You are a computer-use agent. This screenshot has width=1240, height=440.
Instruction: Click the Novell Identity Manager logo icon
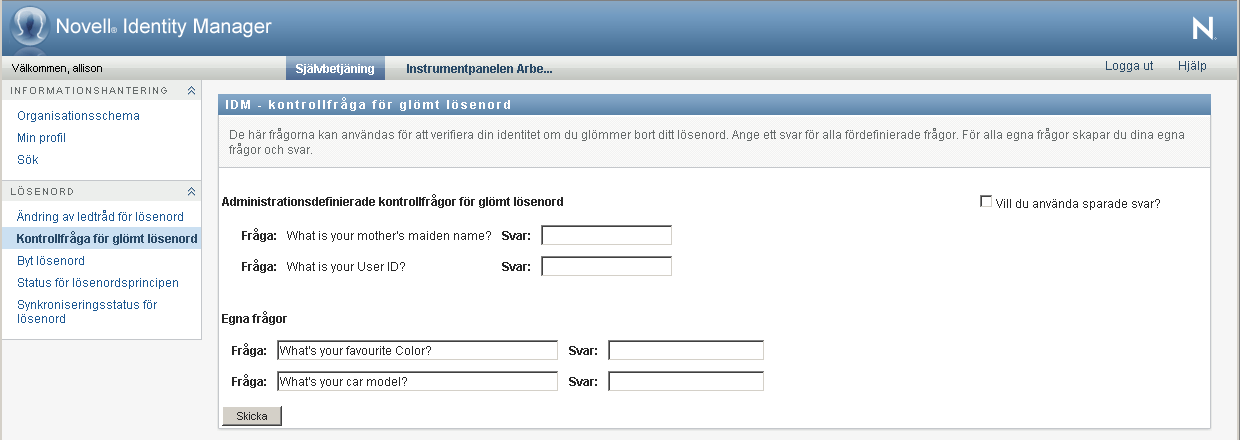pyautogui.click(x=29, y=27)
